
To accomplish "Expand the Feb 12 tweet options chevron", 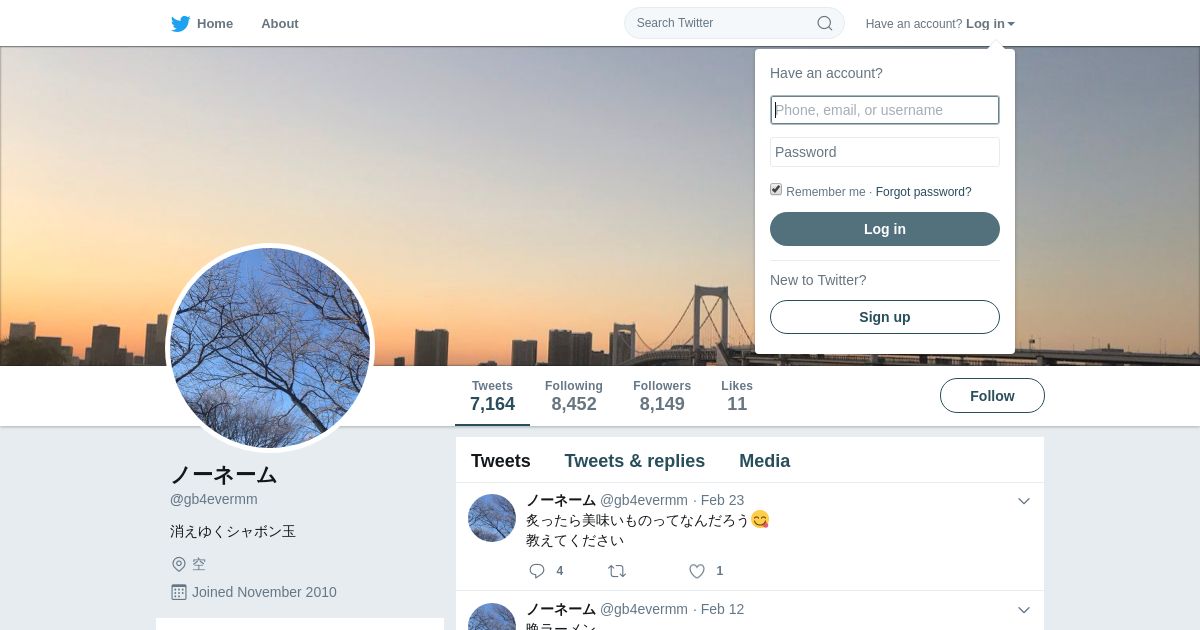I will point(1024,610).
